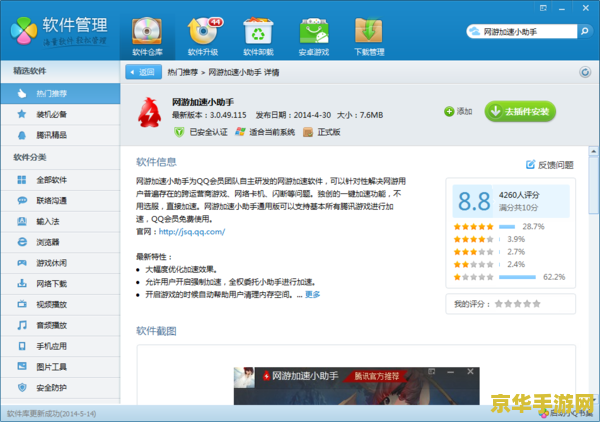Click the 更多 link after features

click(312, 294)
